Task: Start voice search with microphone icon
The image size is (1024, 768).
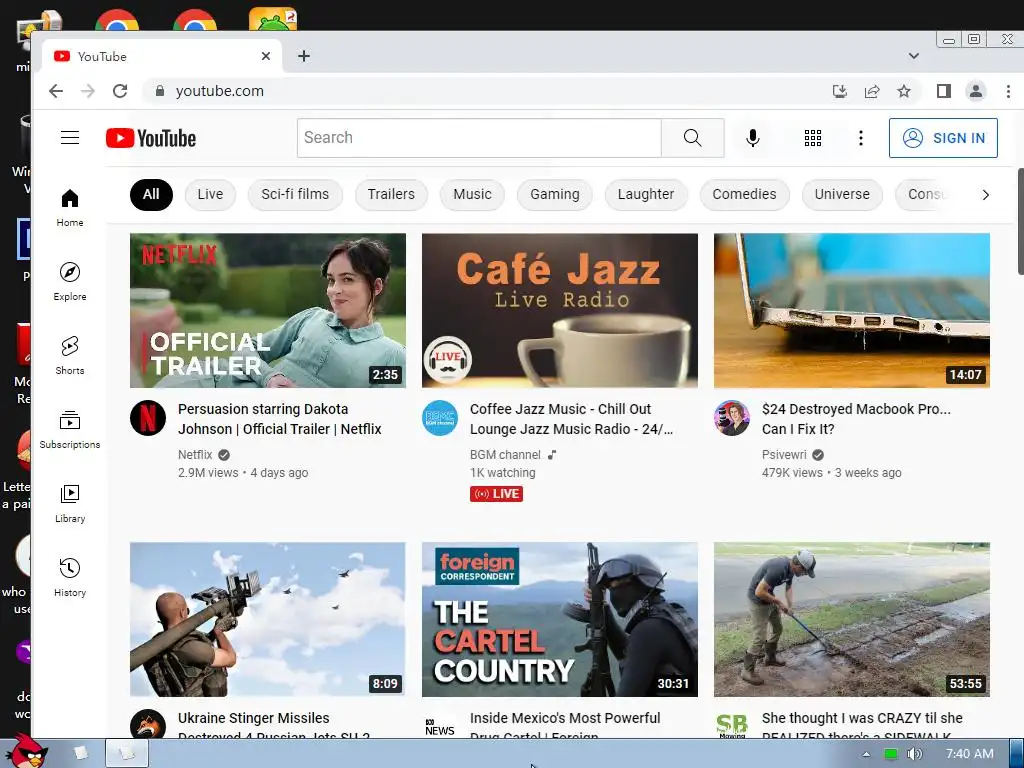Action: click(x=752, y=138)
